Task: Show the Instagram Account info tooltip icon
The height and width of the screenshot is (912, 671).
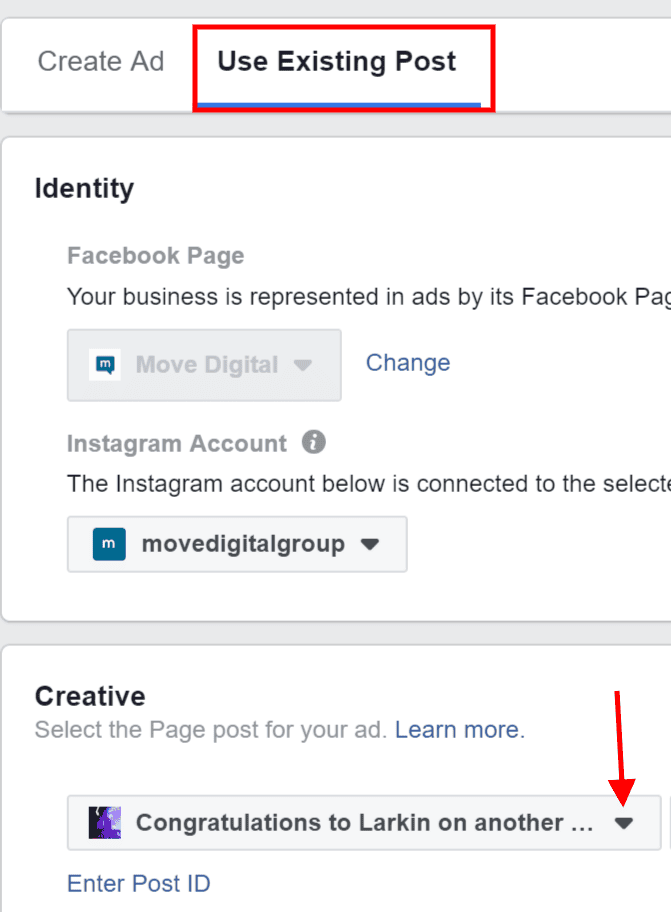Action: (x=313, y=442)
